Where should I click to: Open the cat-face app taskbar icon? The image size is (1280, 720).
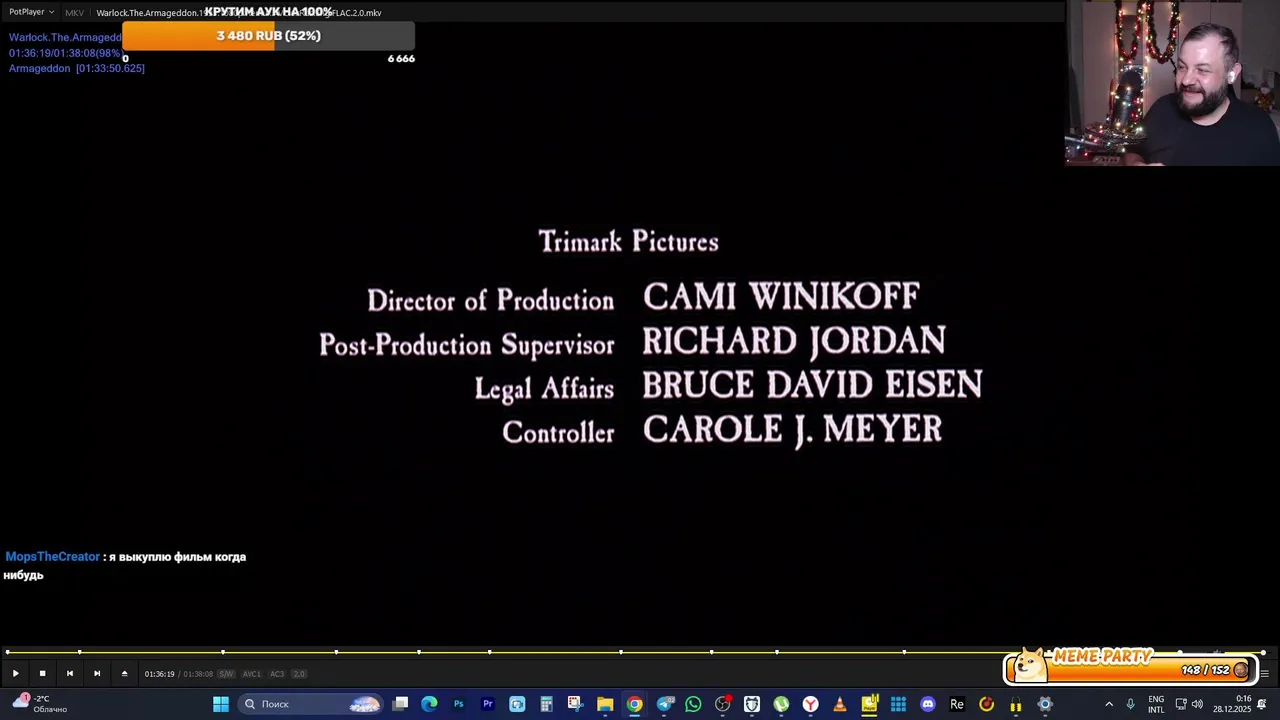pos(752,704)
